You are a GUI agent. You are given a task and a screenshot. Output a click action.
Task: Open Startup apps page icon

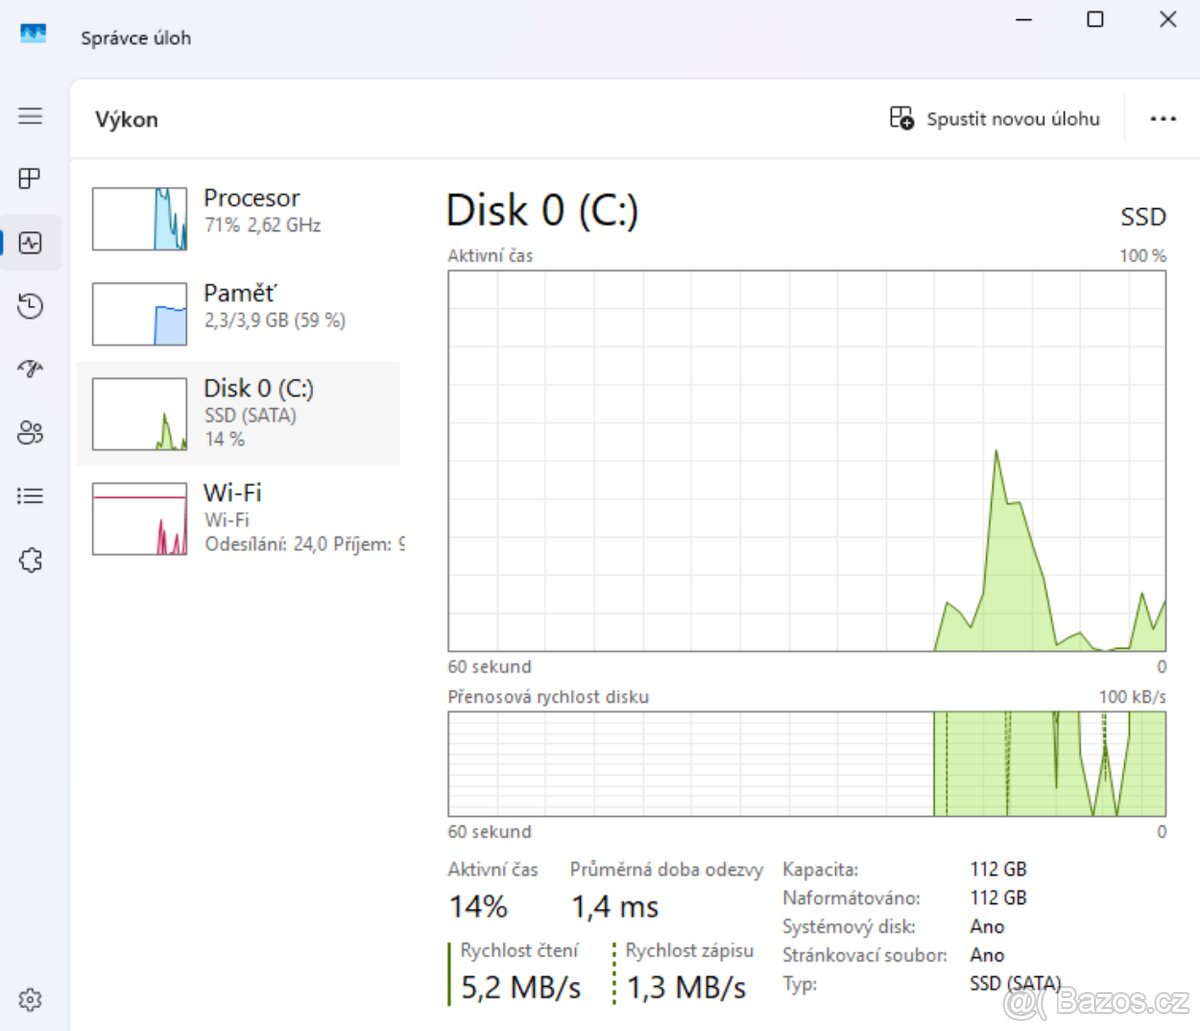[x=30, y=369]
